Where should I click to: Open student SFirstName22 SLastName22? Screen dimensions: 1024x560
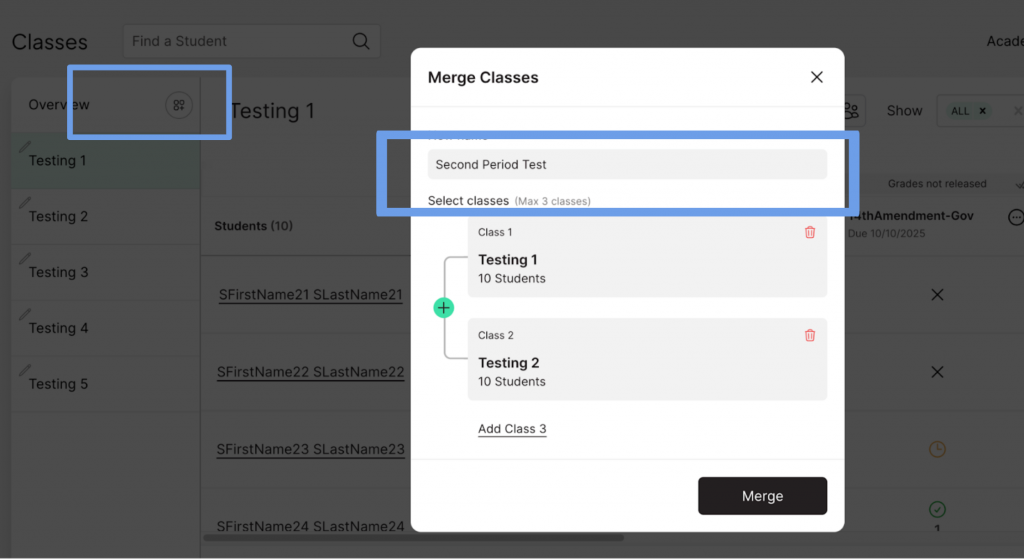[x=310, y=372]
